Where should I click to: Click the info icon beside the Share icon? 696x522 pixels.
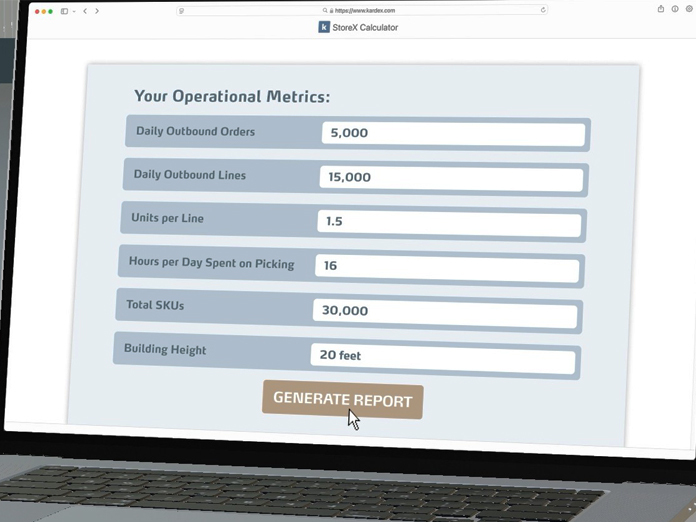pos(675,9)
